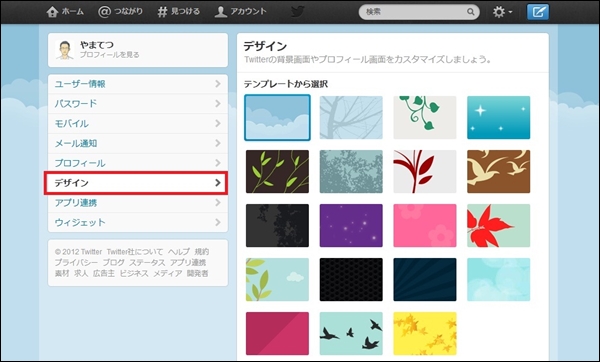Click the chevron on プロフィール row

click(218, 163)
